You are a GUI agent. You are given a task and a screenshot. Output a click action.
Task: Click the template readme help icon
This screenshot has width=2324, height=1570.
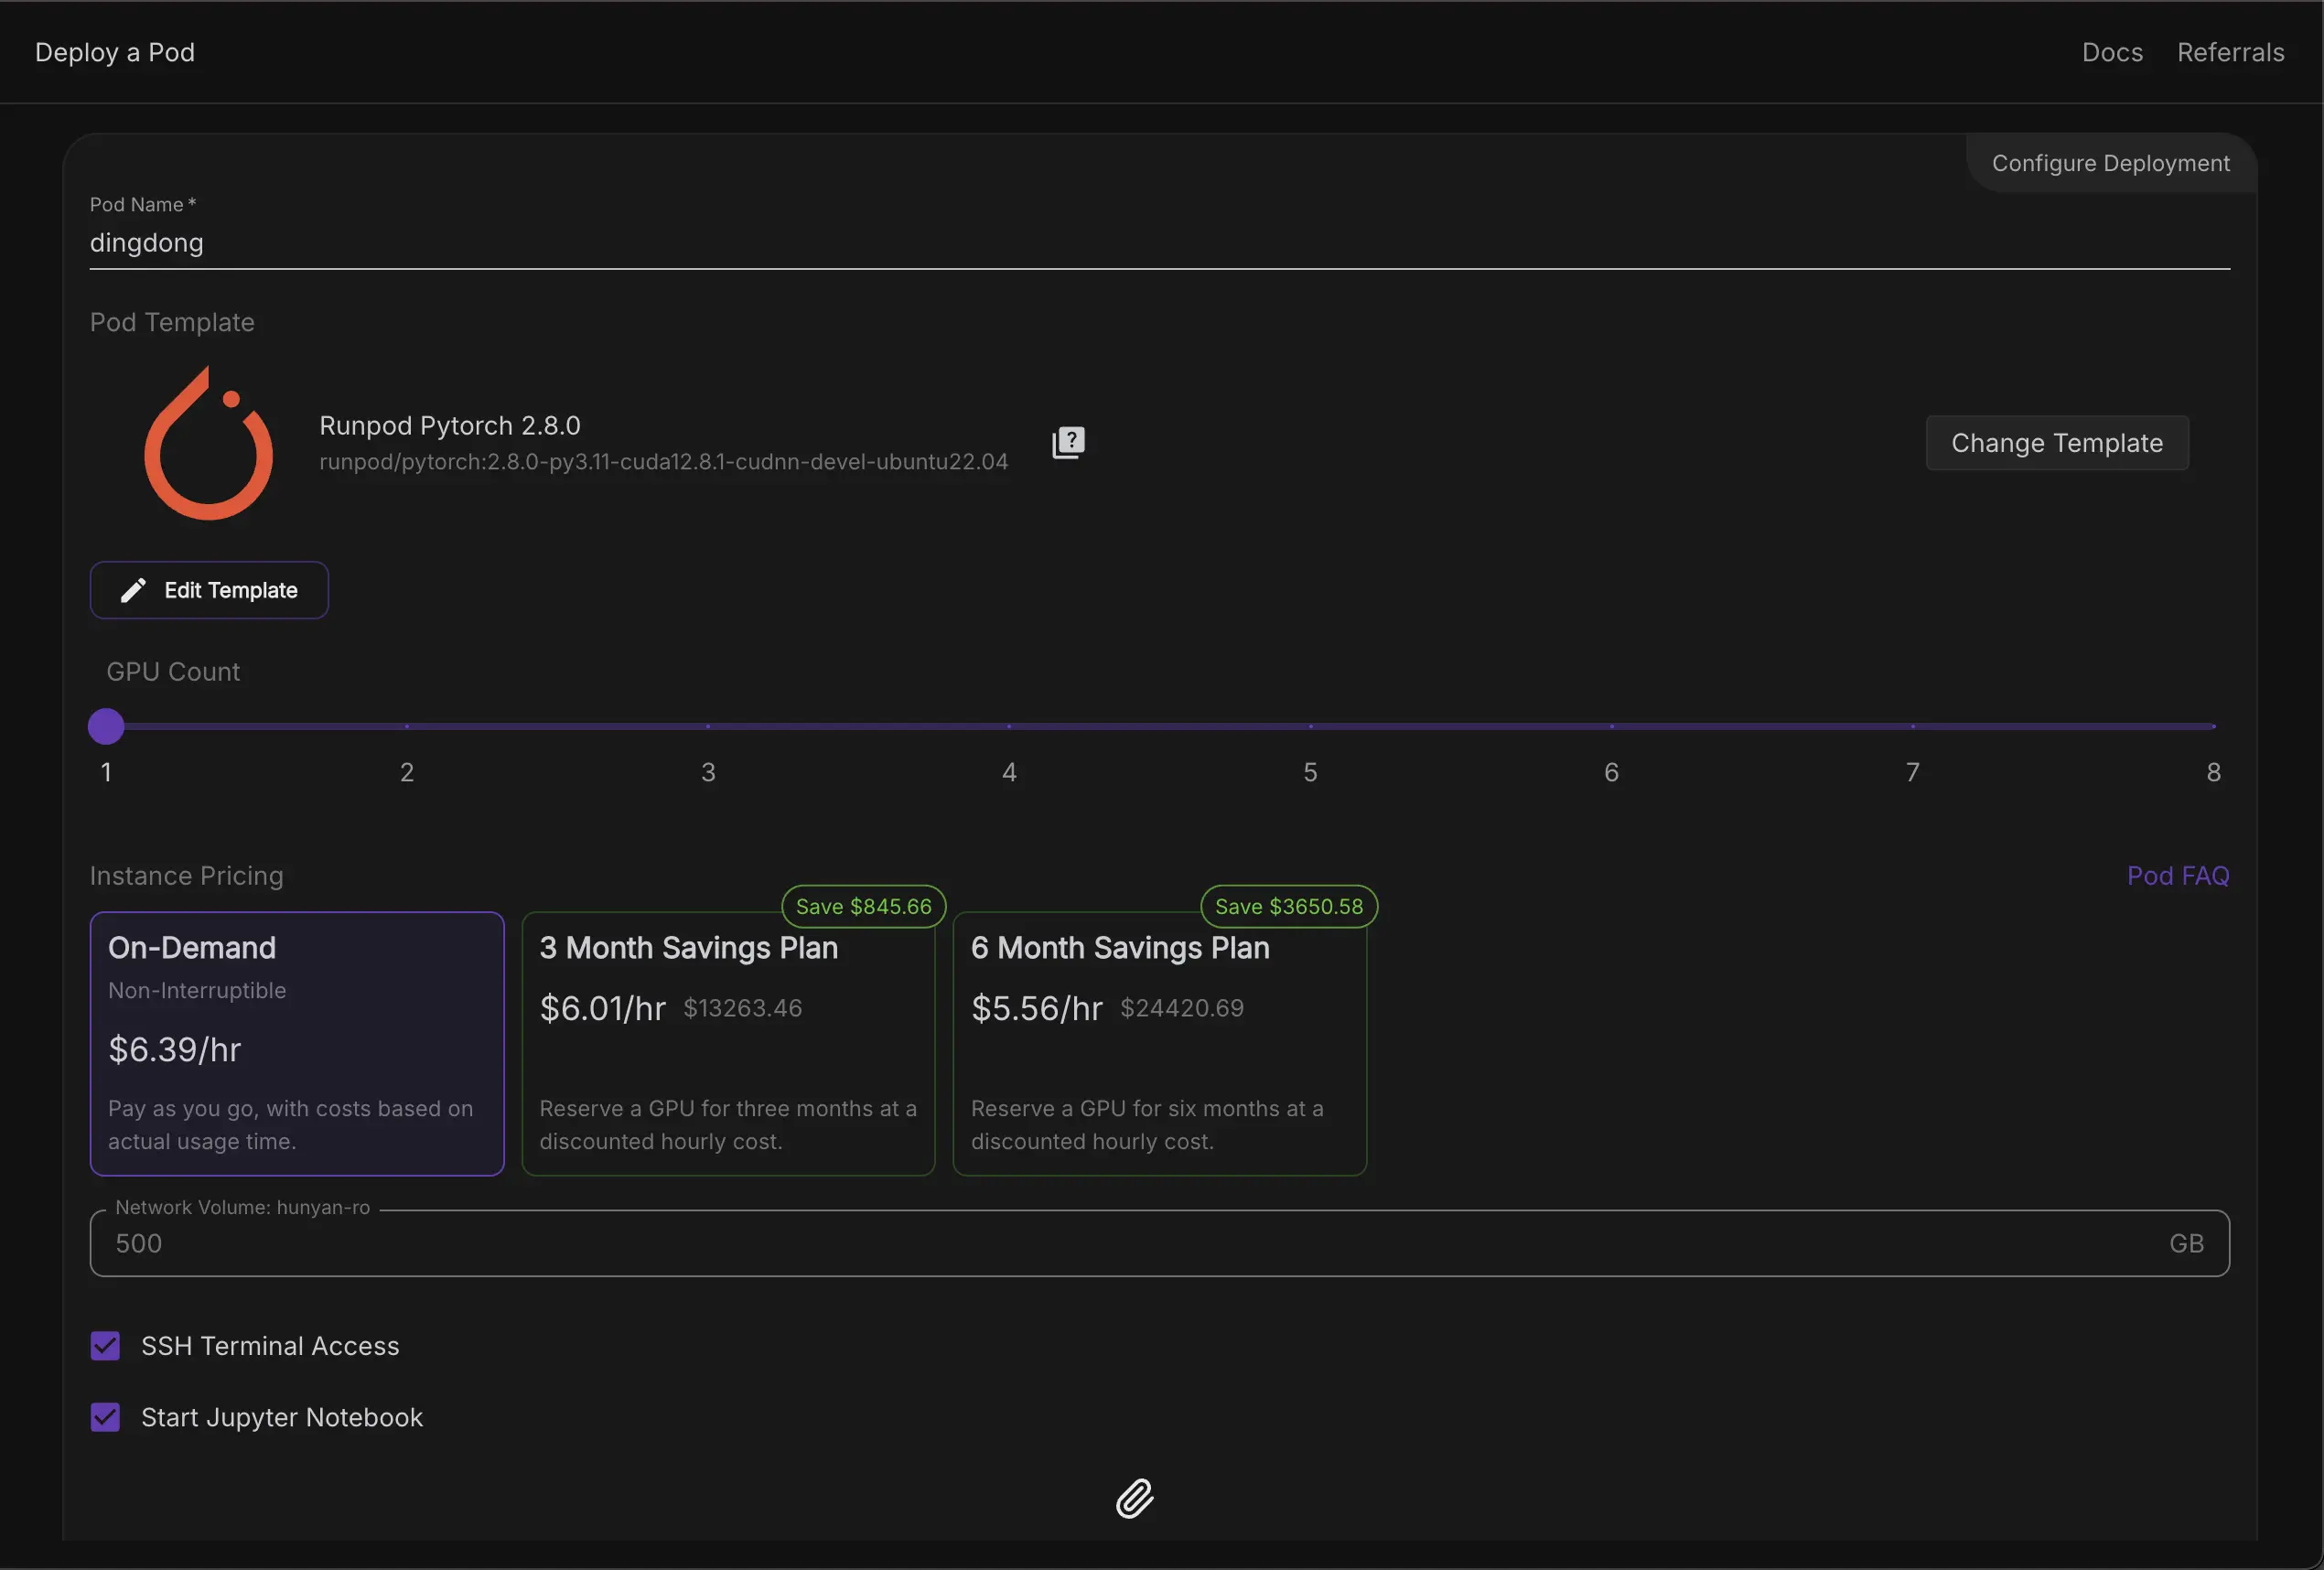1068,442
